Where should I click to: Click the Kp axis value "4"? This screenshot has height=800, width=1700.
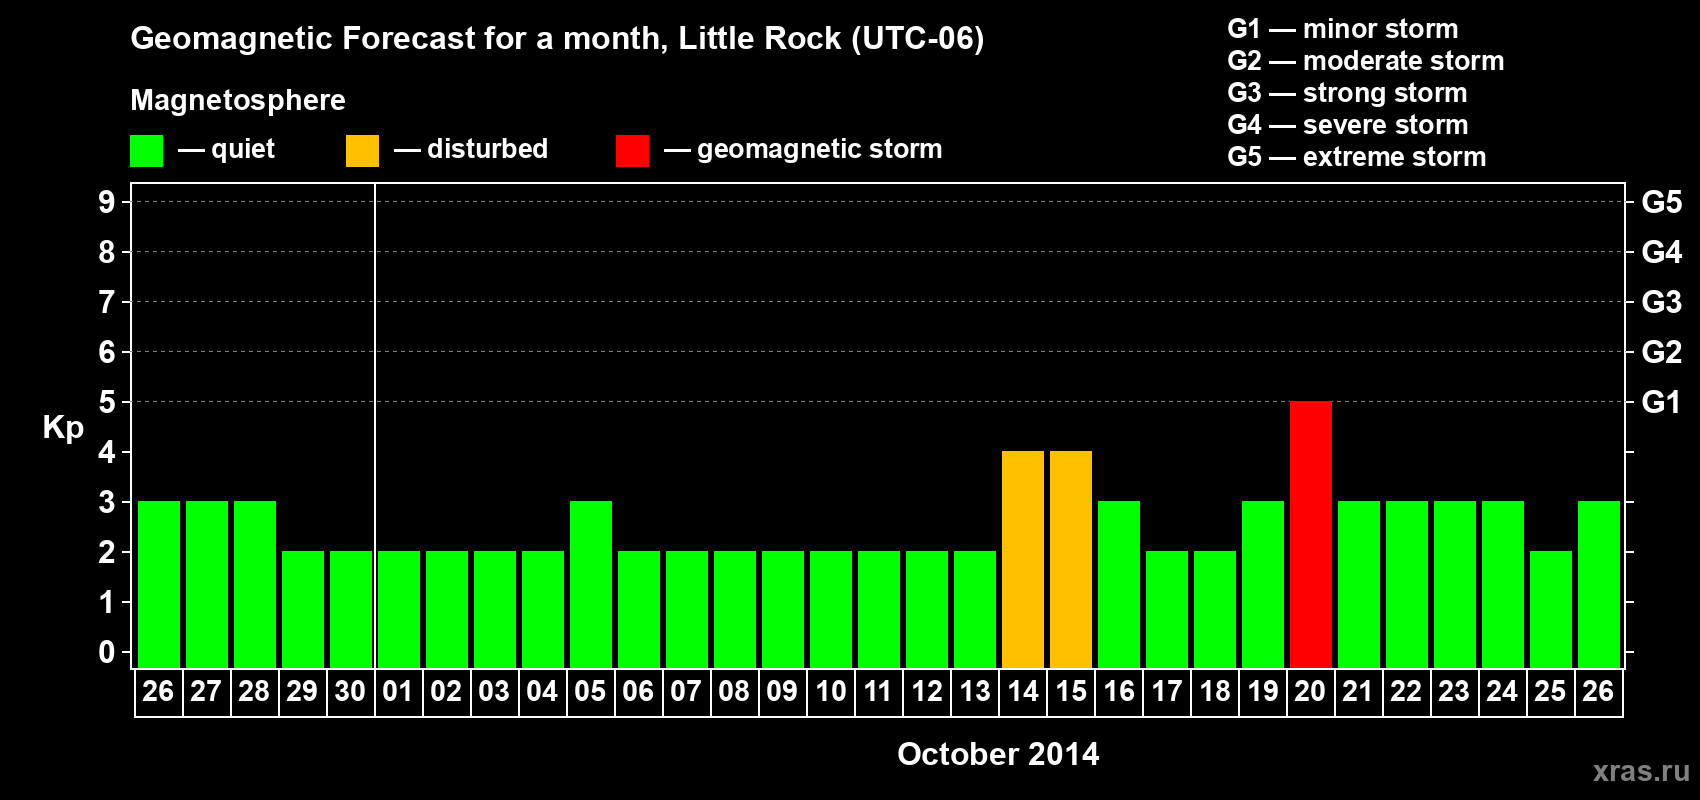click(107, 452)
